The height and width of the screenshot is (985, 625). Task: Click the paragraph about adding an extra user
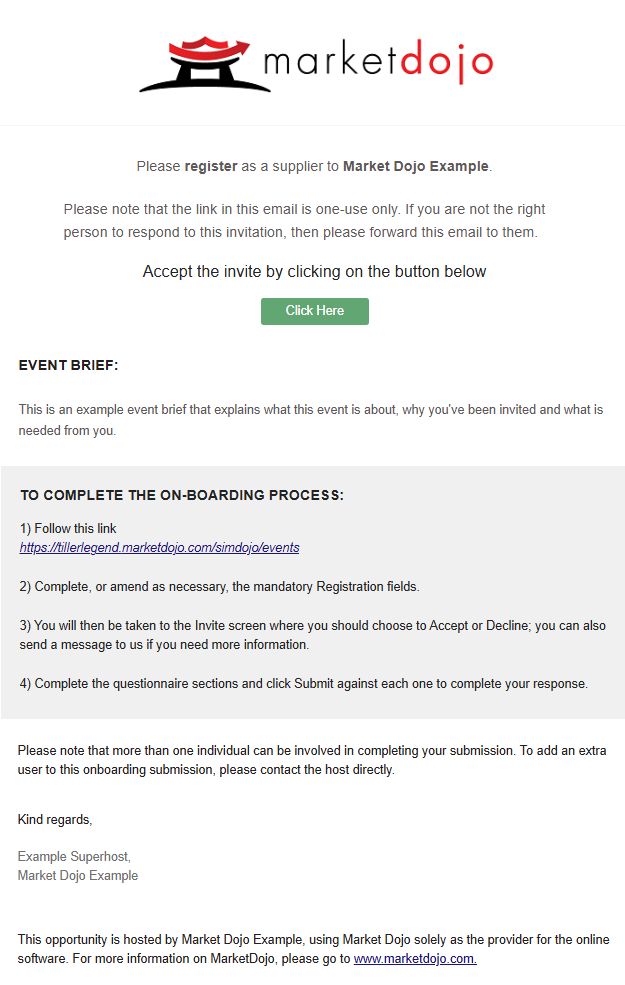[312, 760]
